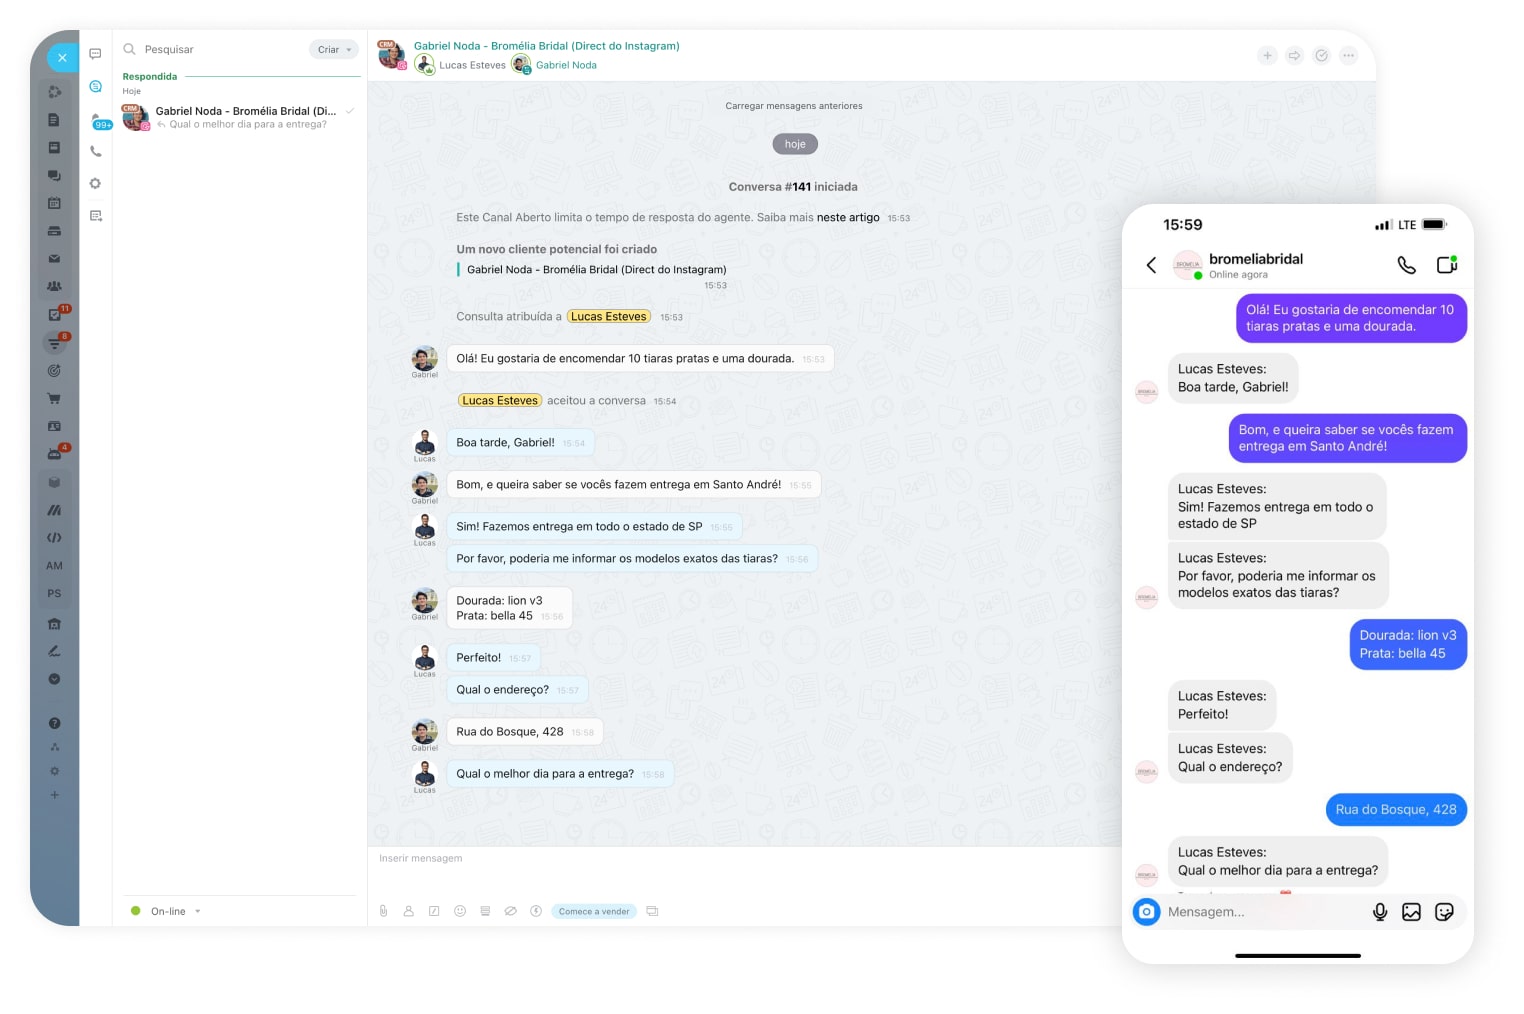Open the emoji picker in message toolbar
The height and width of the screenshot is (1014, 1524).
coord(460,911)
